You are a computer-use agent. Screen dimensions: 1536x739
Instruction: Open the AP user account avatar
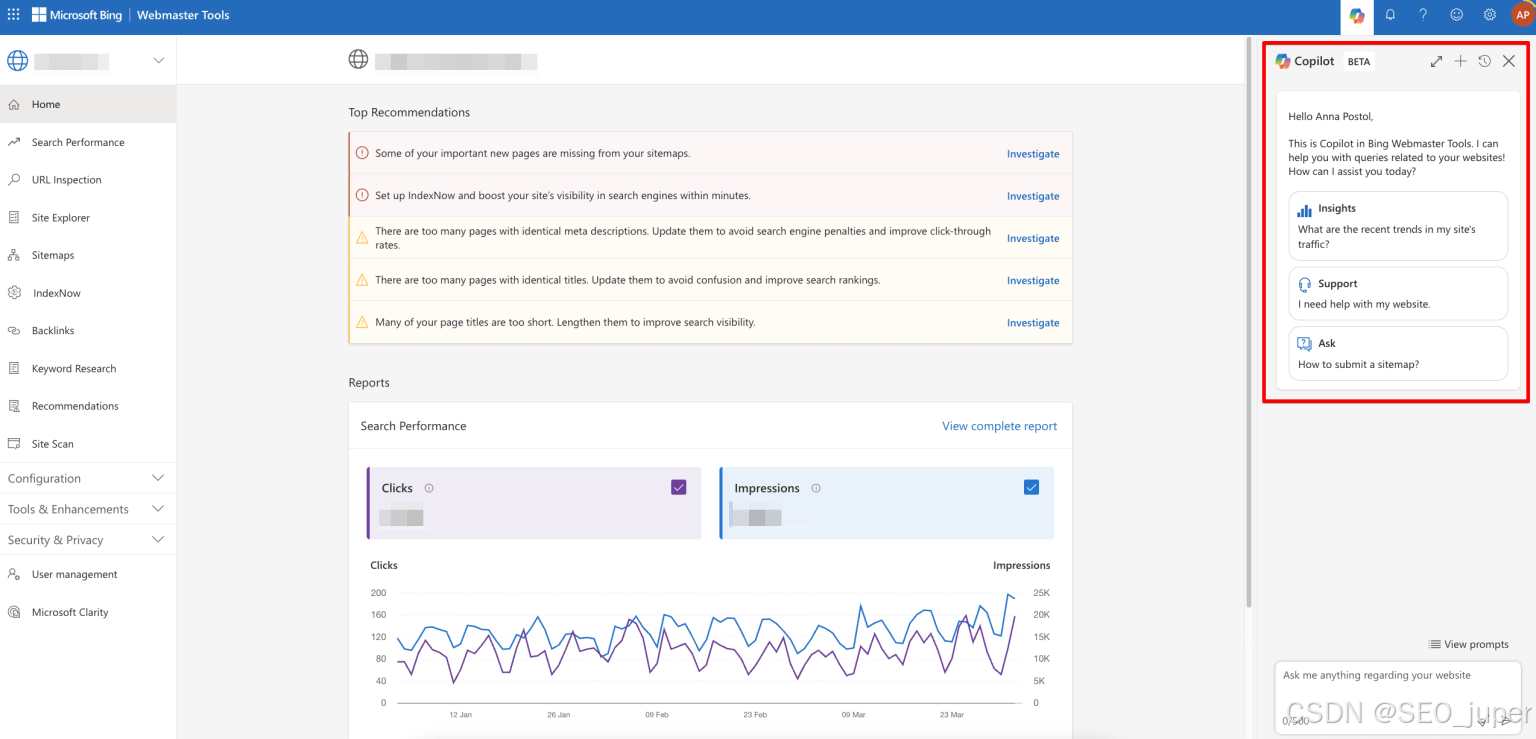[x=1522, y=15]
